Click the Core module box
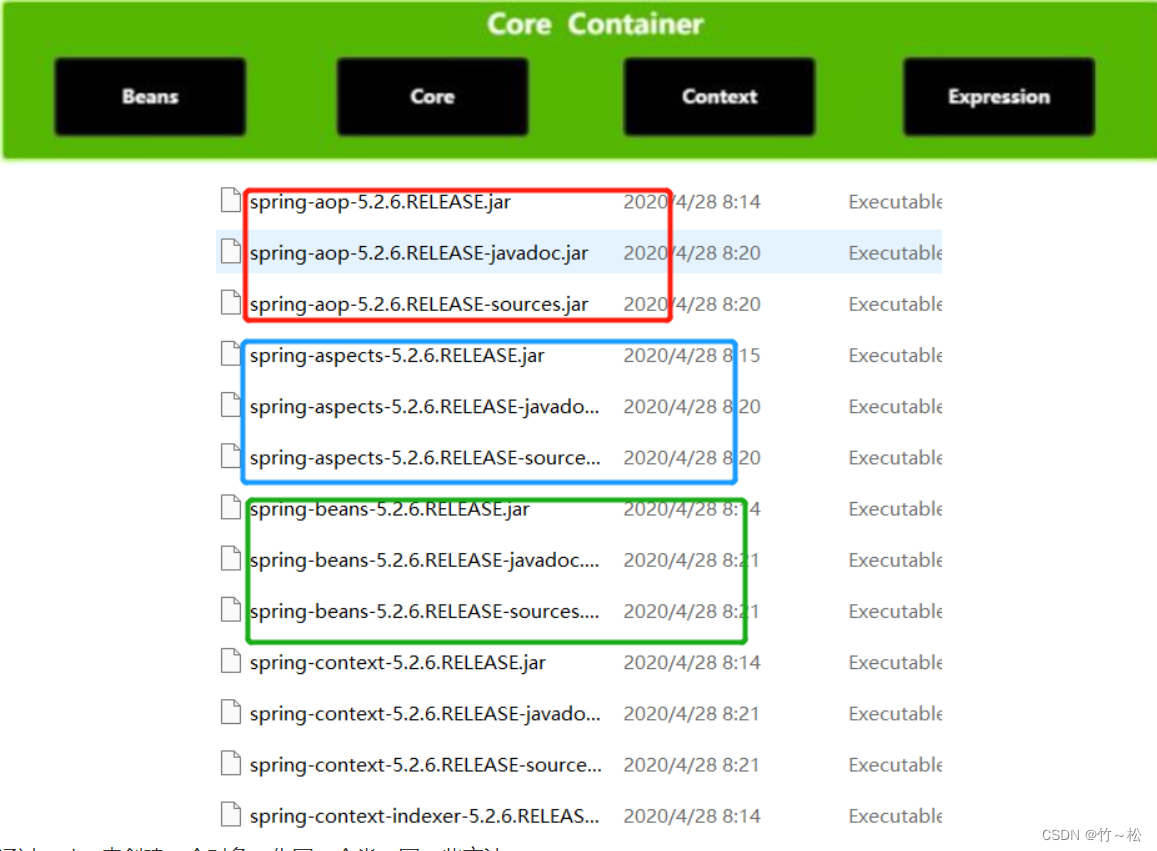Viewport: 1157px width, 851px height. (x=432, y=97)
